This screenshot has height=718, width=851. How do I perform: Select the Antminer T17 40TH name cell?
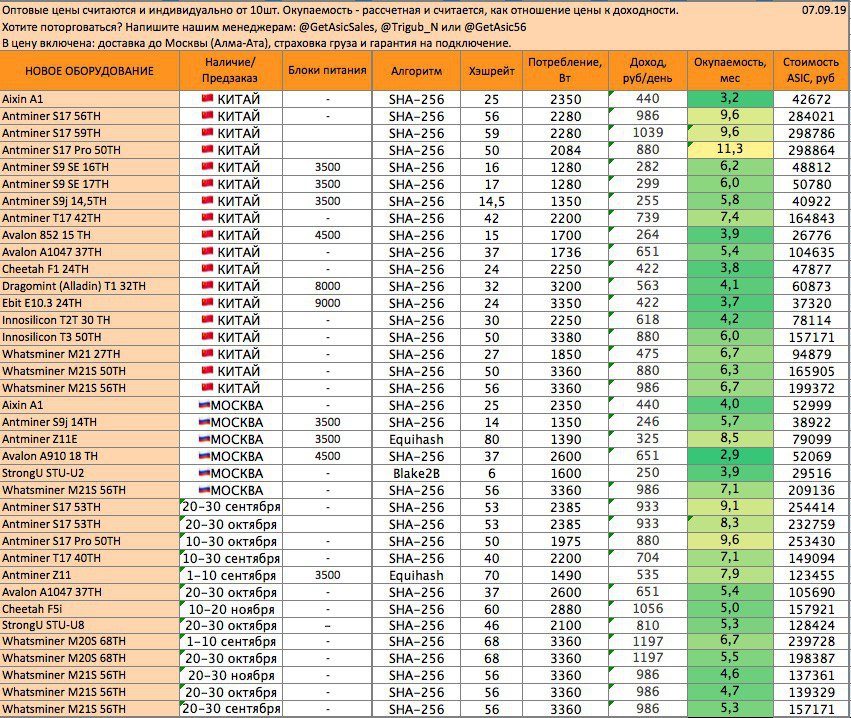coord(90,557)
